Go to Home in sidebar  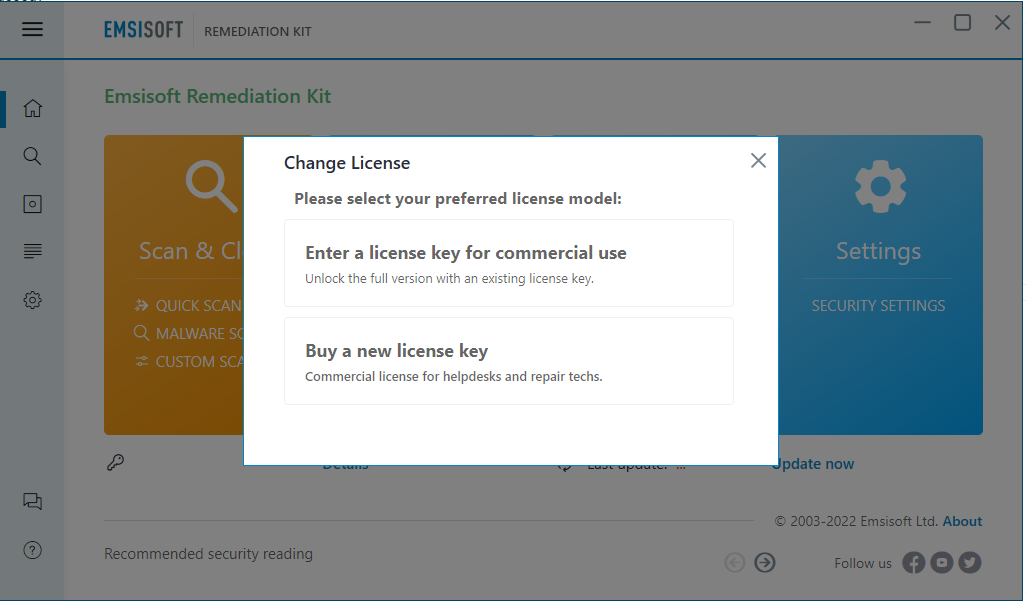point(32,108)
